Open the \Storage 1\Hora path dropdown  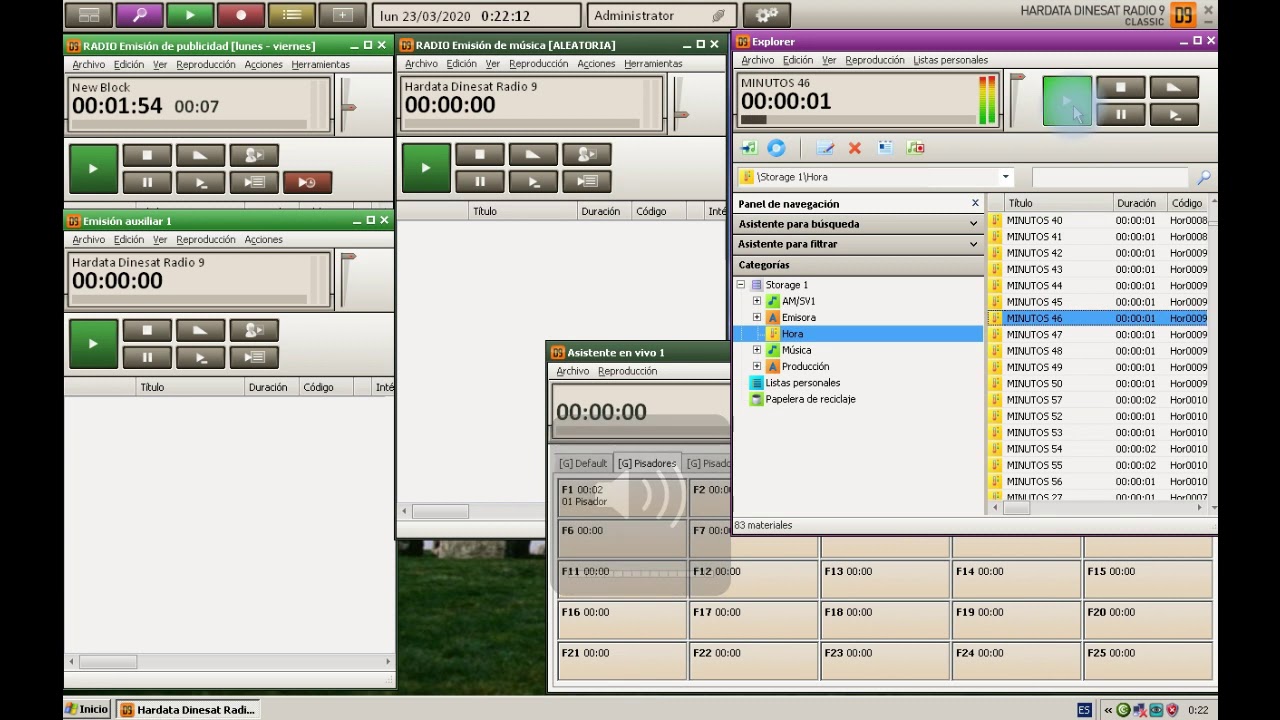(1005, 177)
